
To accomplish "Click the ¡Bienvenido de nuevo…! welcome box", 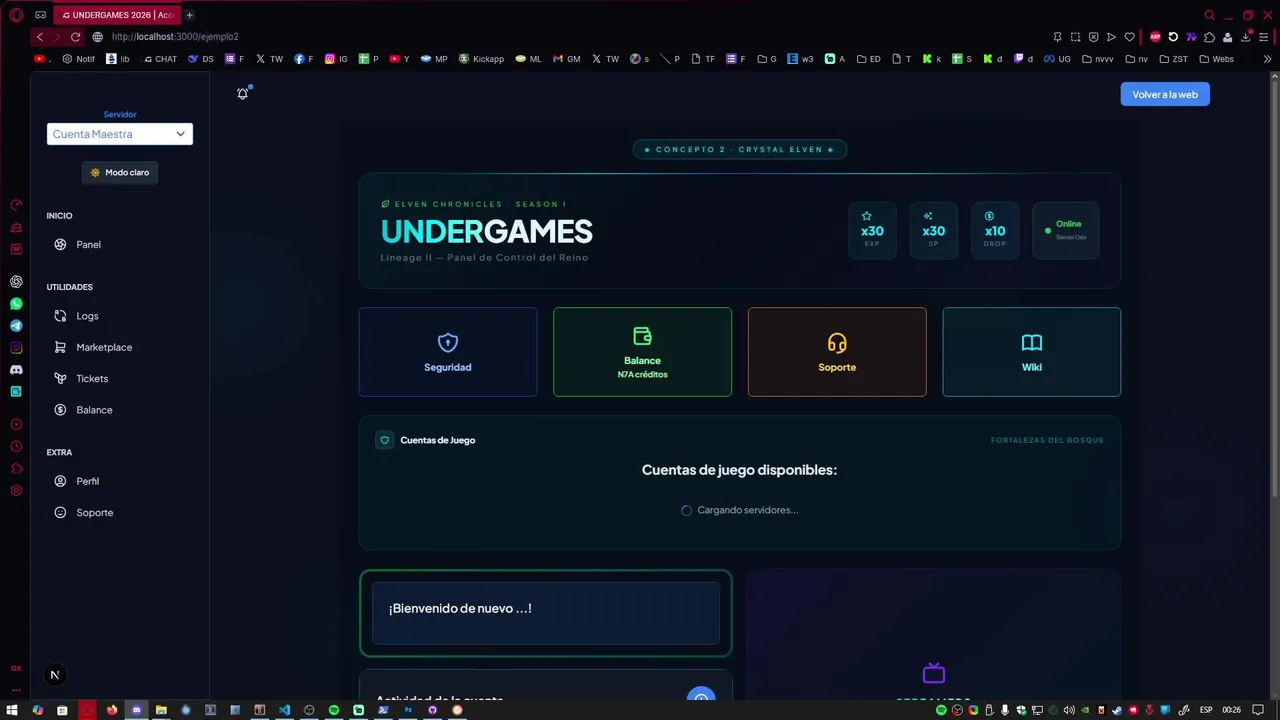I will point(546,613).
